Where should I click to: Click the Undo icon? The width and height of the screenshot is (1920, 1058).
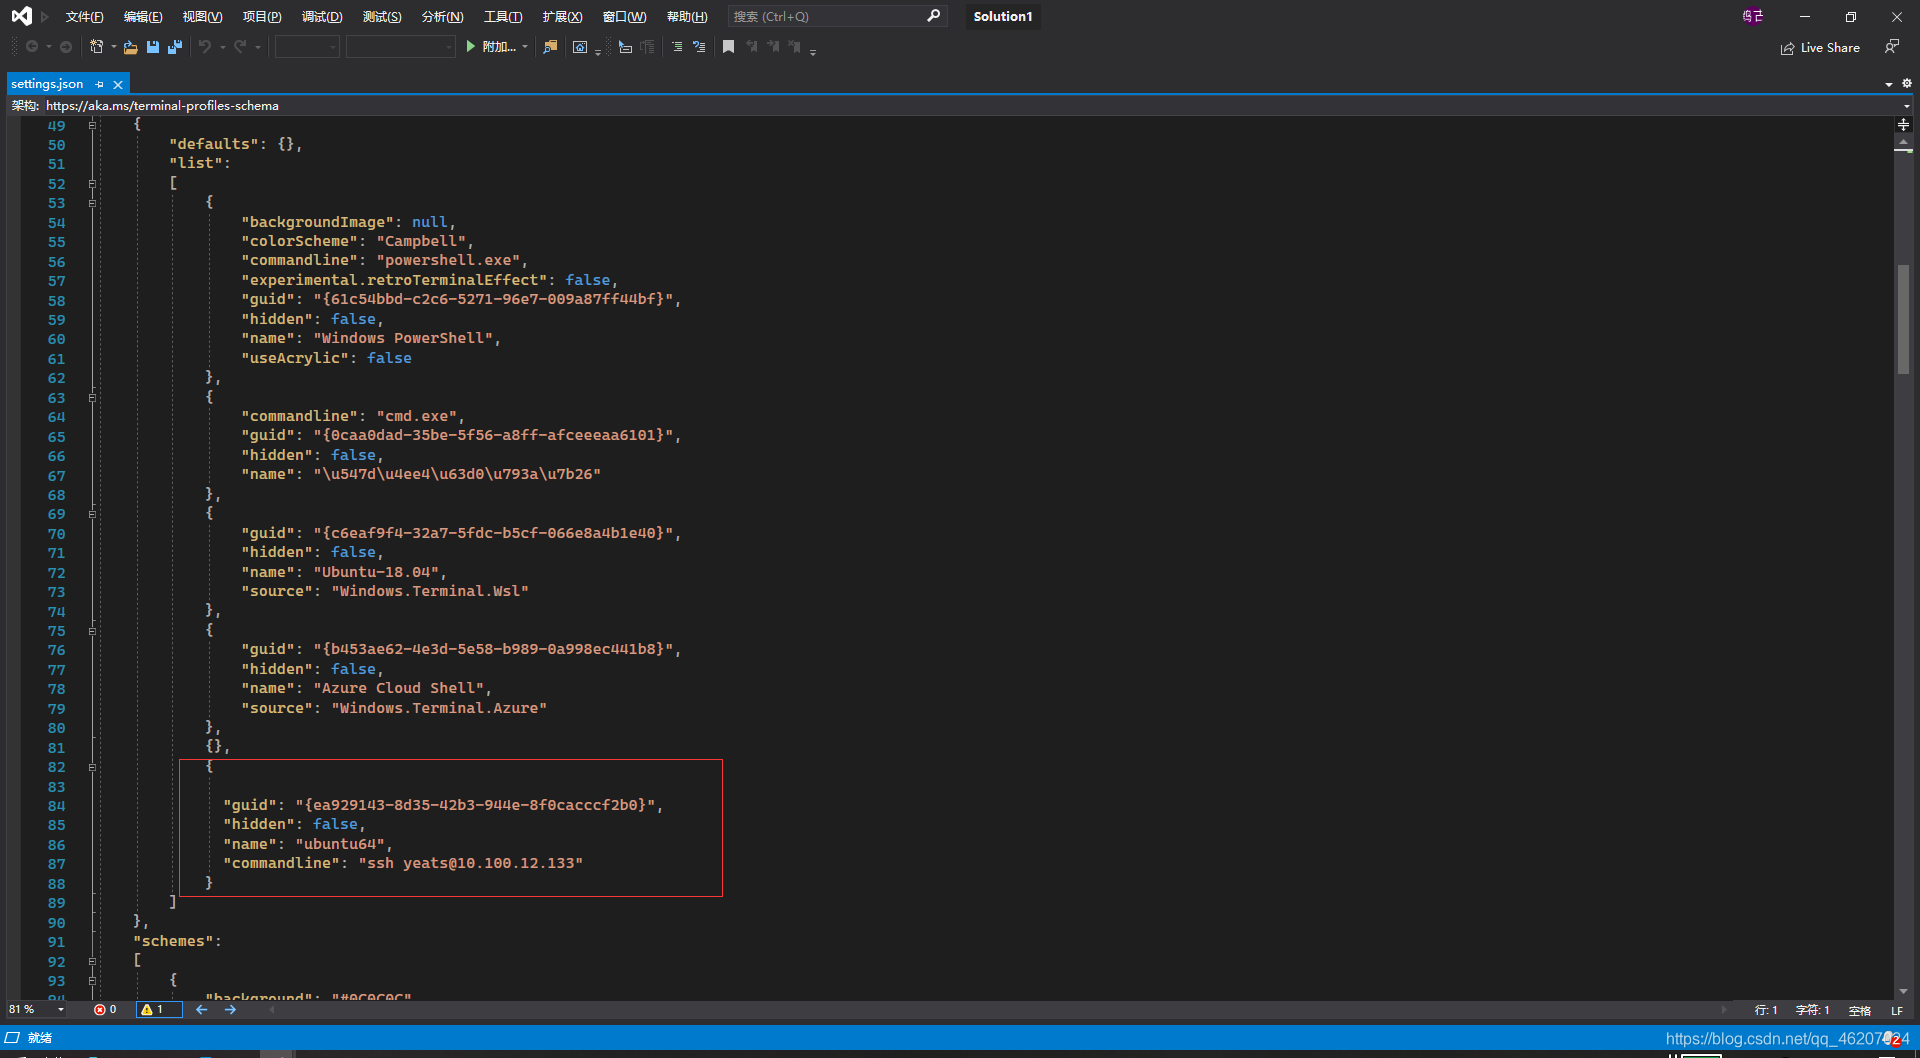(x=205, y=47)
